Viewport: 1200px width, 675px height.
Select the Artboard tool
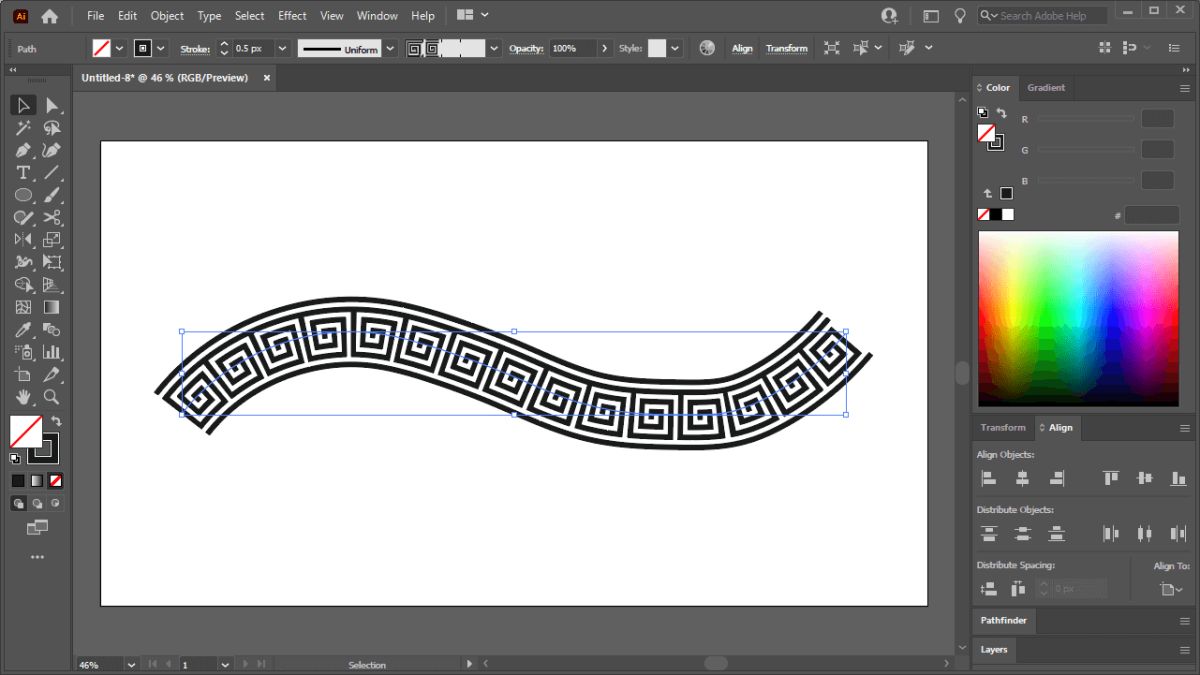(x=23, y=374)
